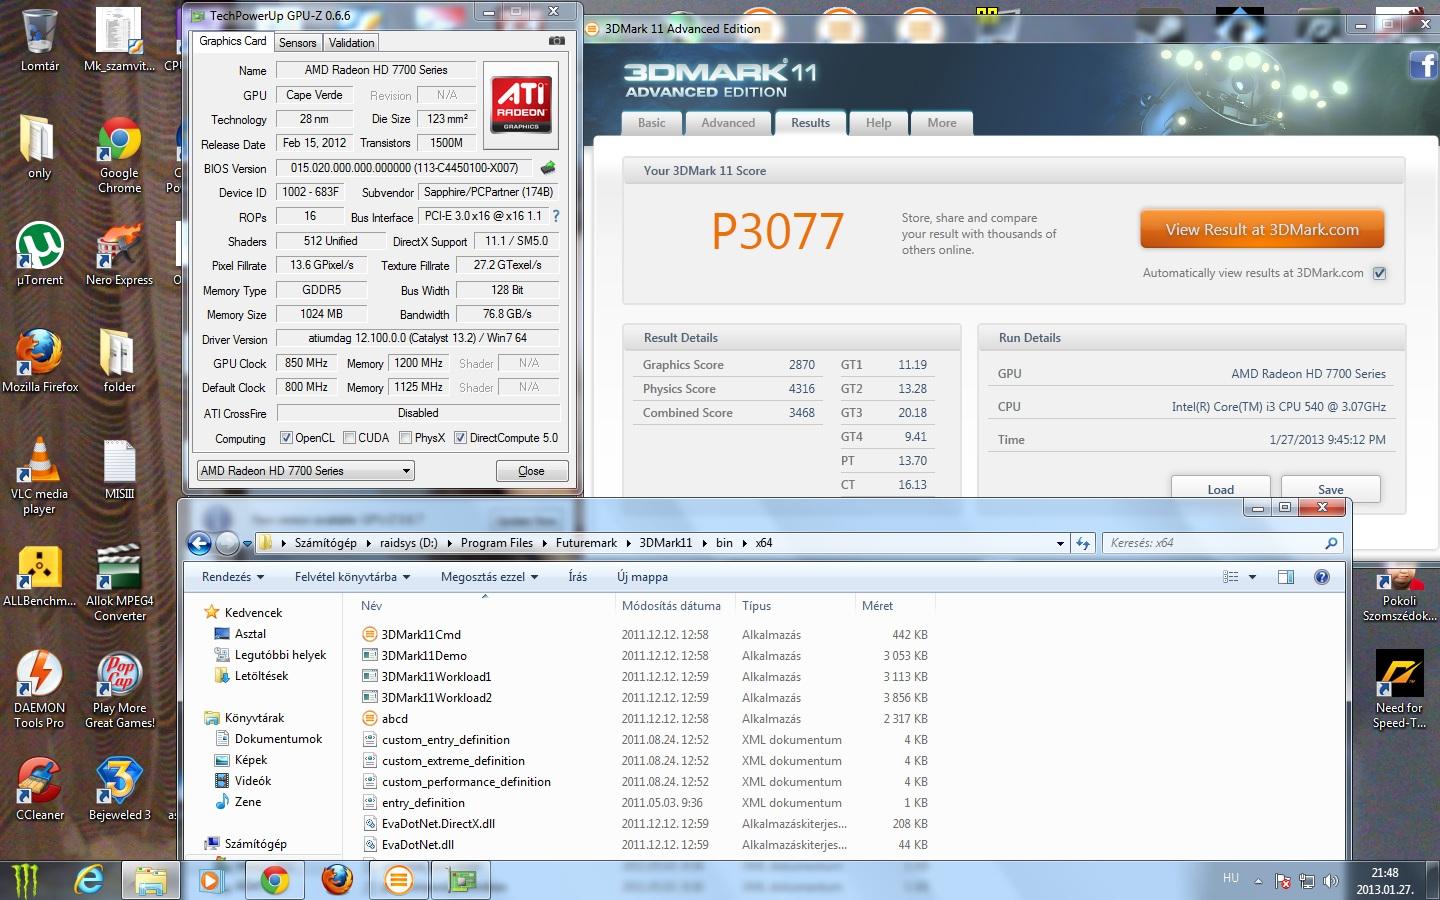Open Basic tab in 3DMark
1440x900 pixels.
[x=652, y=123]
